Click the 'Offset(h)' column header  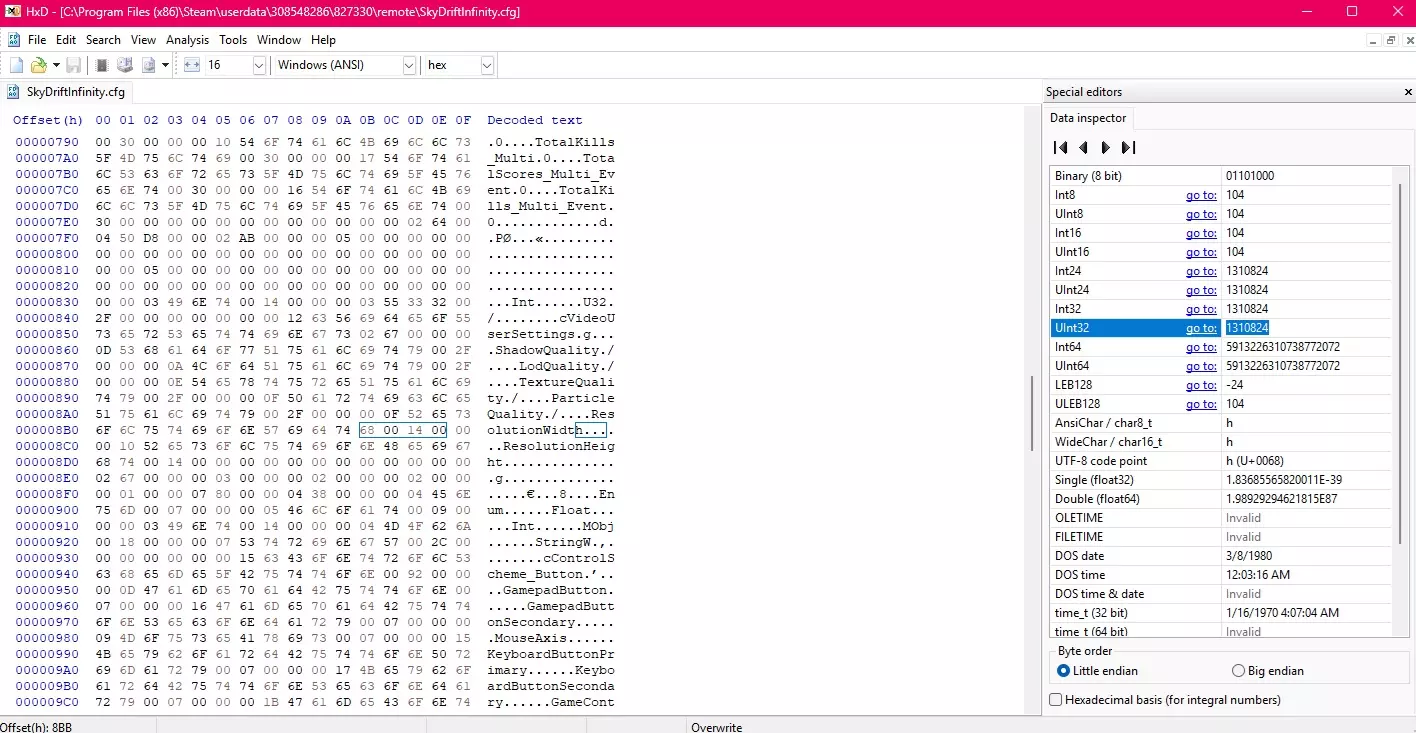pos(48,121)
